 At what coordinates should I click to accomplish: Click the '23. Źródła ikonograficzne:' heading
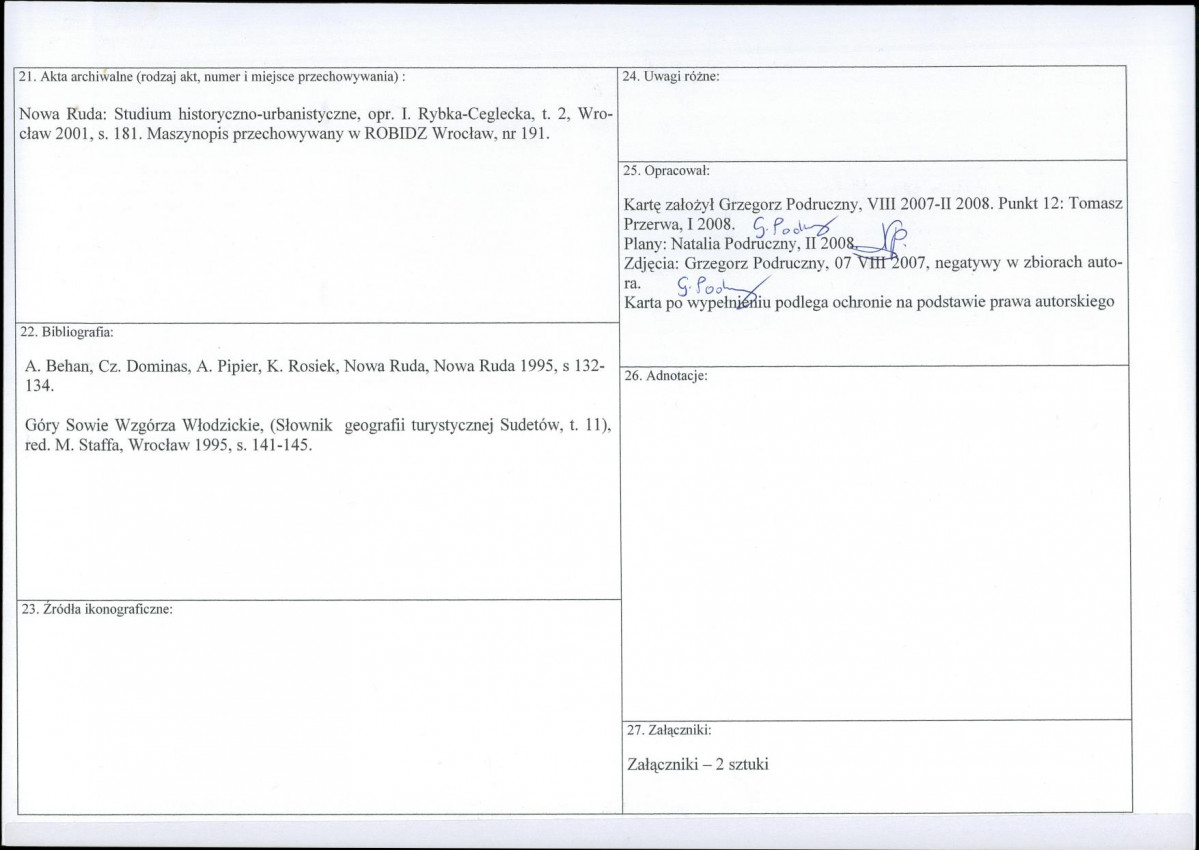[x=96, y=609]
